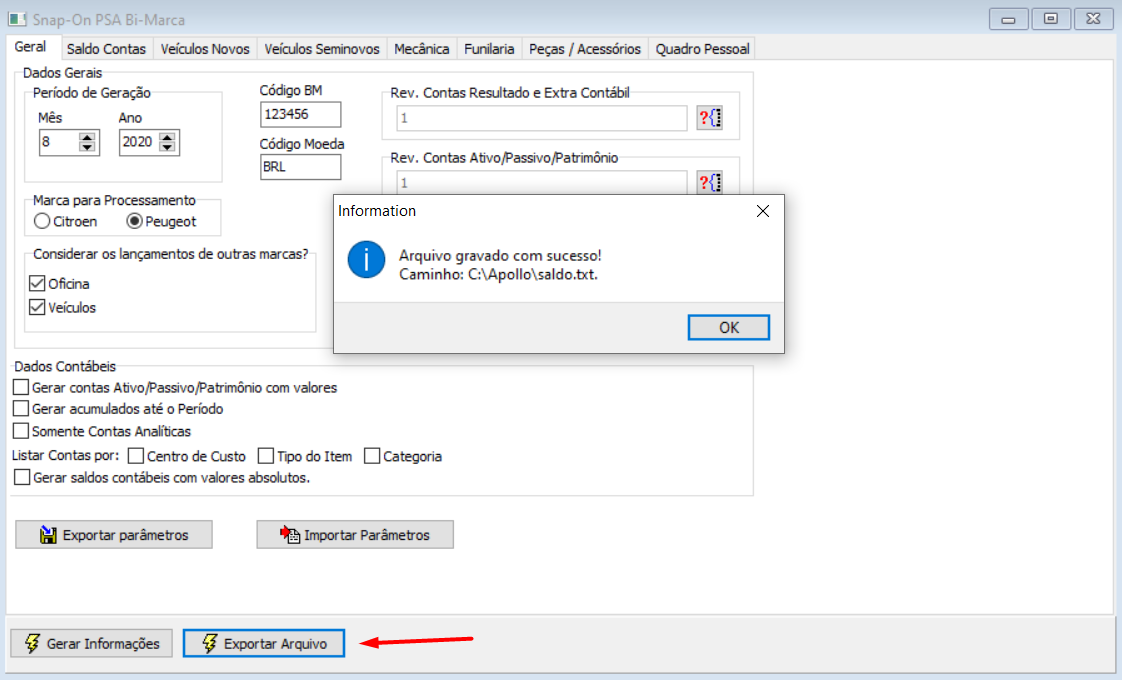Enable Gerar contas Ativo/Passivo/Patrimônio com valores

[x=21, y=387]
